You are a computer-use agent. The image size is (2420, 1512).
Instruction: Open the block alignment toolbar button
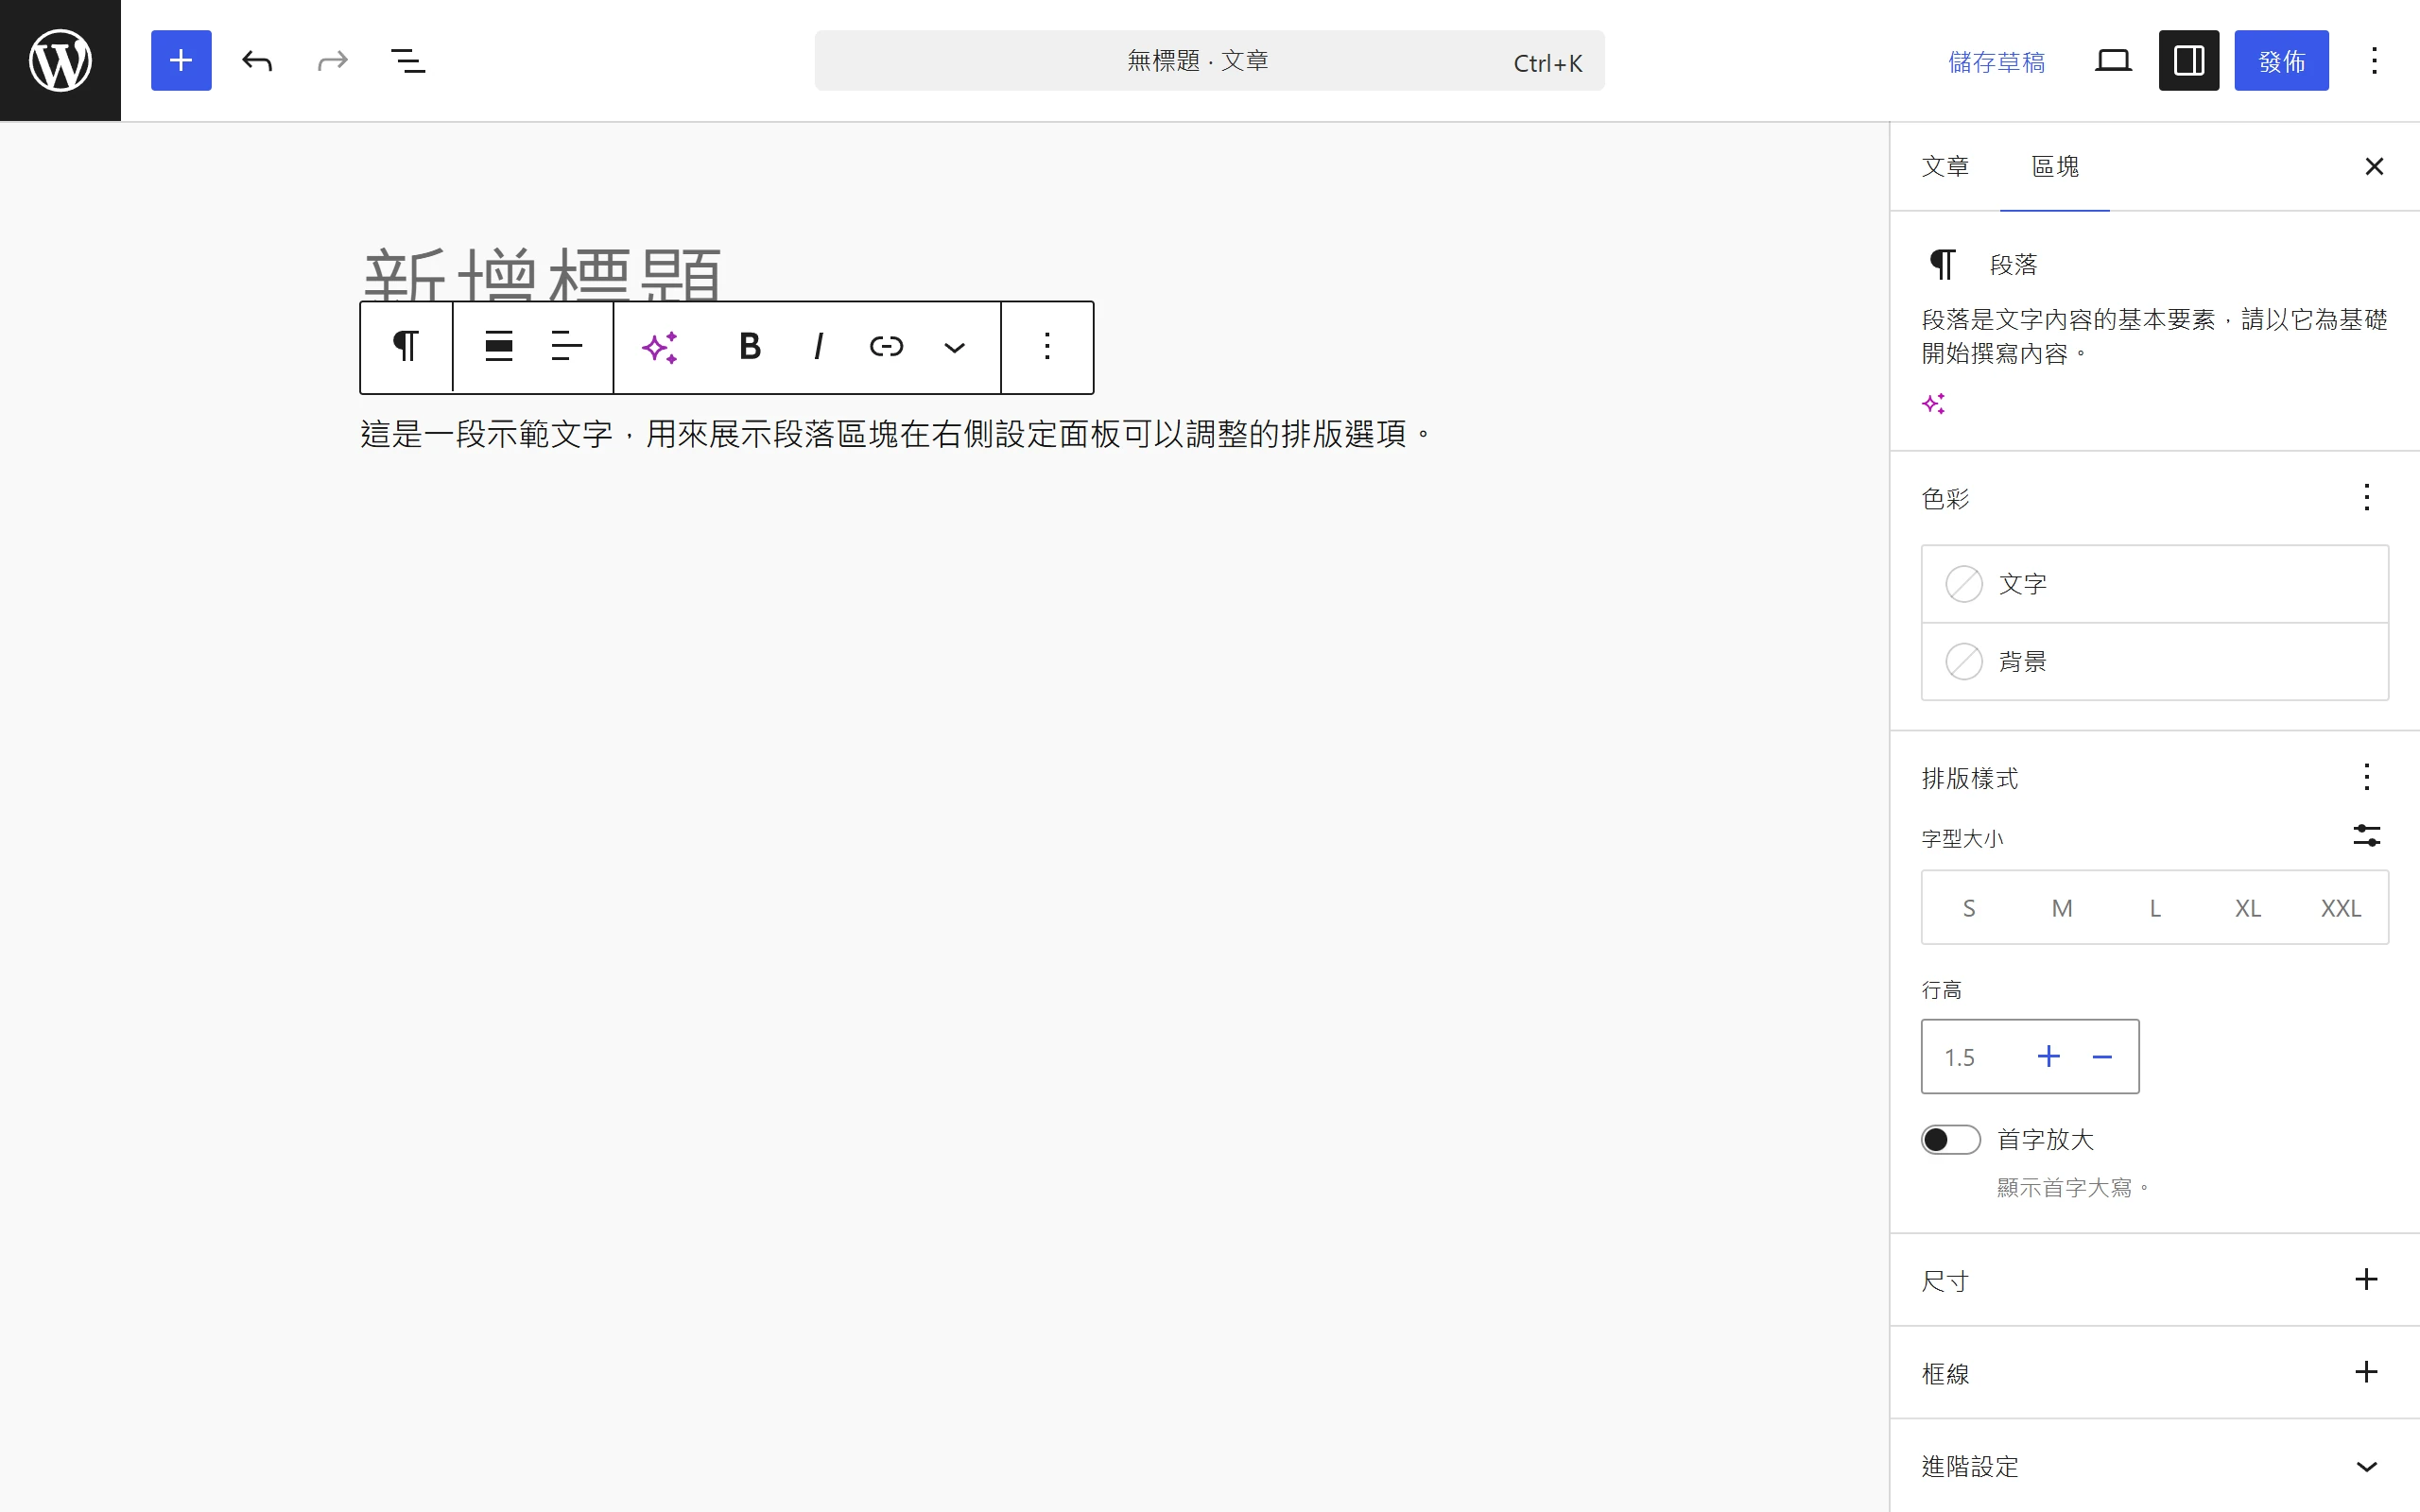pos(499,347)
